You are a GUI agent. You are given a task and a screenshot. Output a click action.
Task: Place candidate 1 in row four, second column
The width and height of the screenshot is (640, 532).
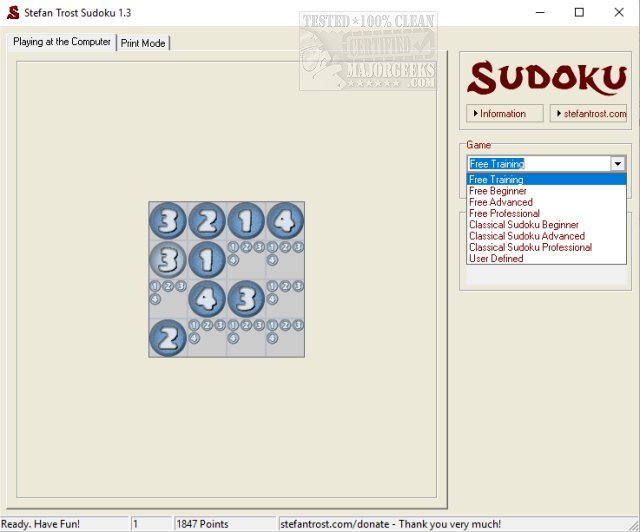[194, 325]
